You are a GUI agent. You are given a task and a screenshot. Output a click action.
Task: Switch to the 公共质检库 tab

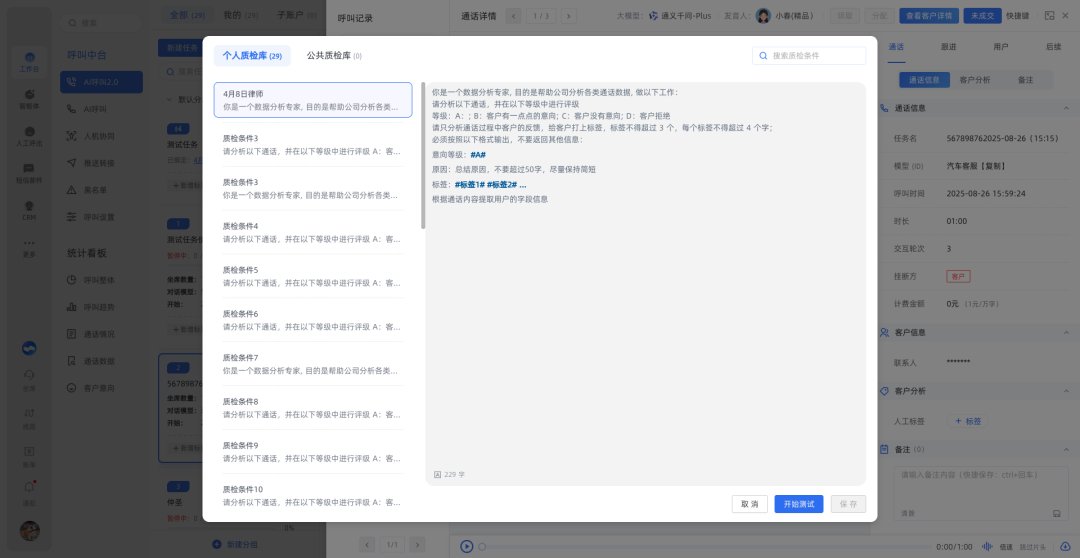tap(334, 56)
